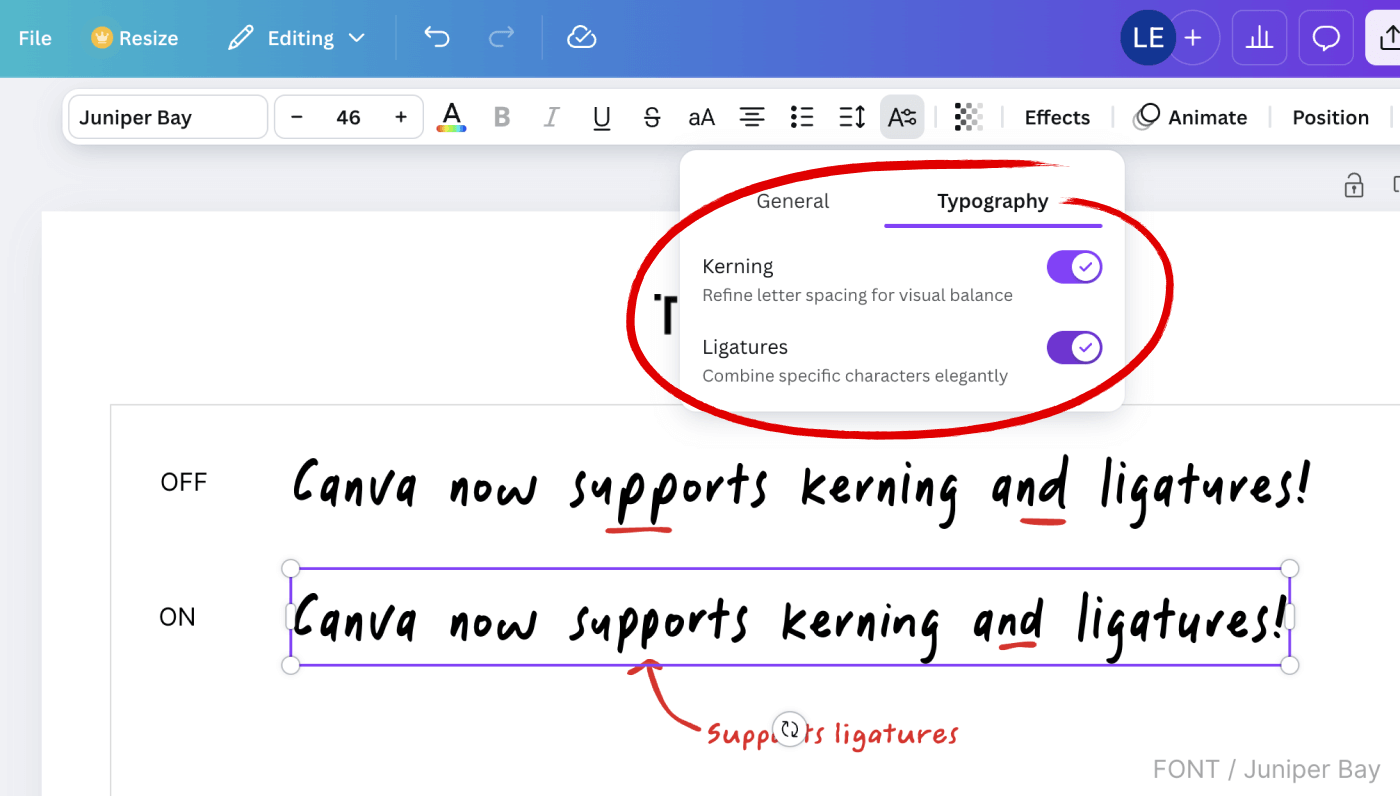Decrease font size with minus button

296,117
